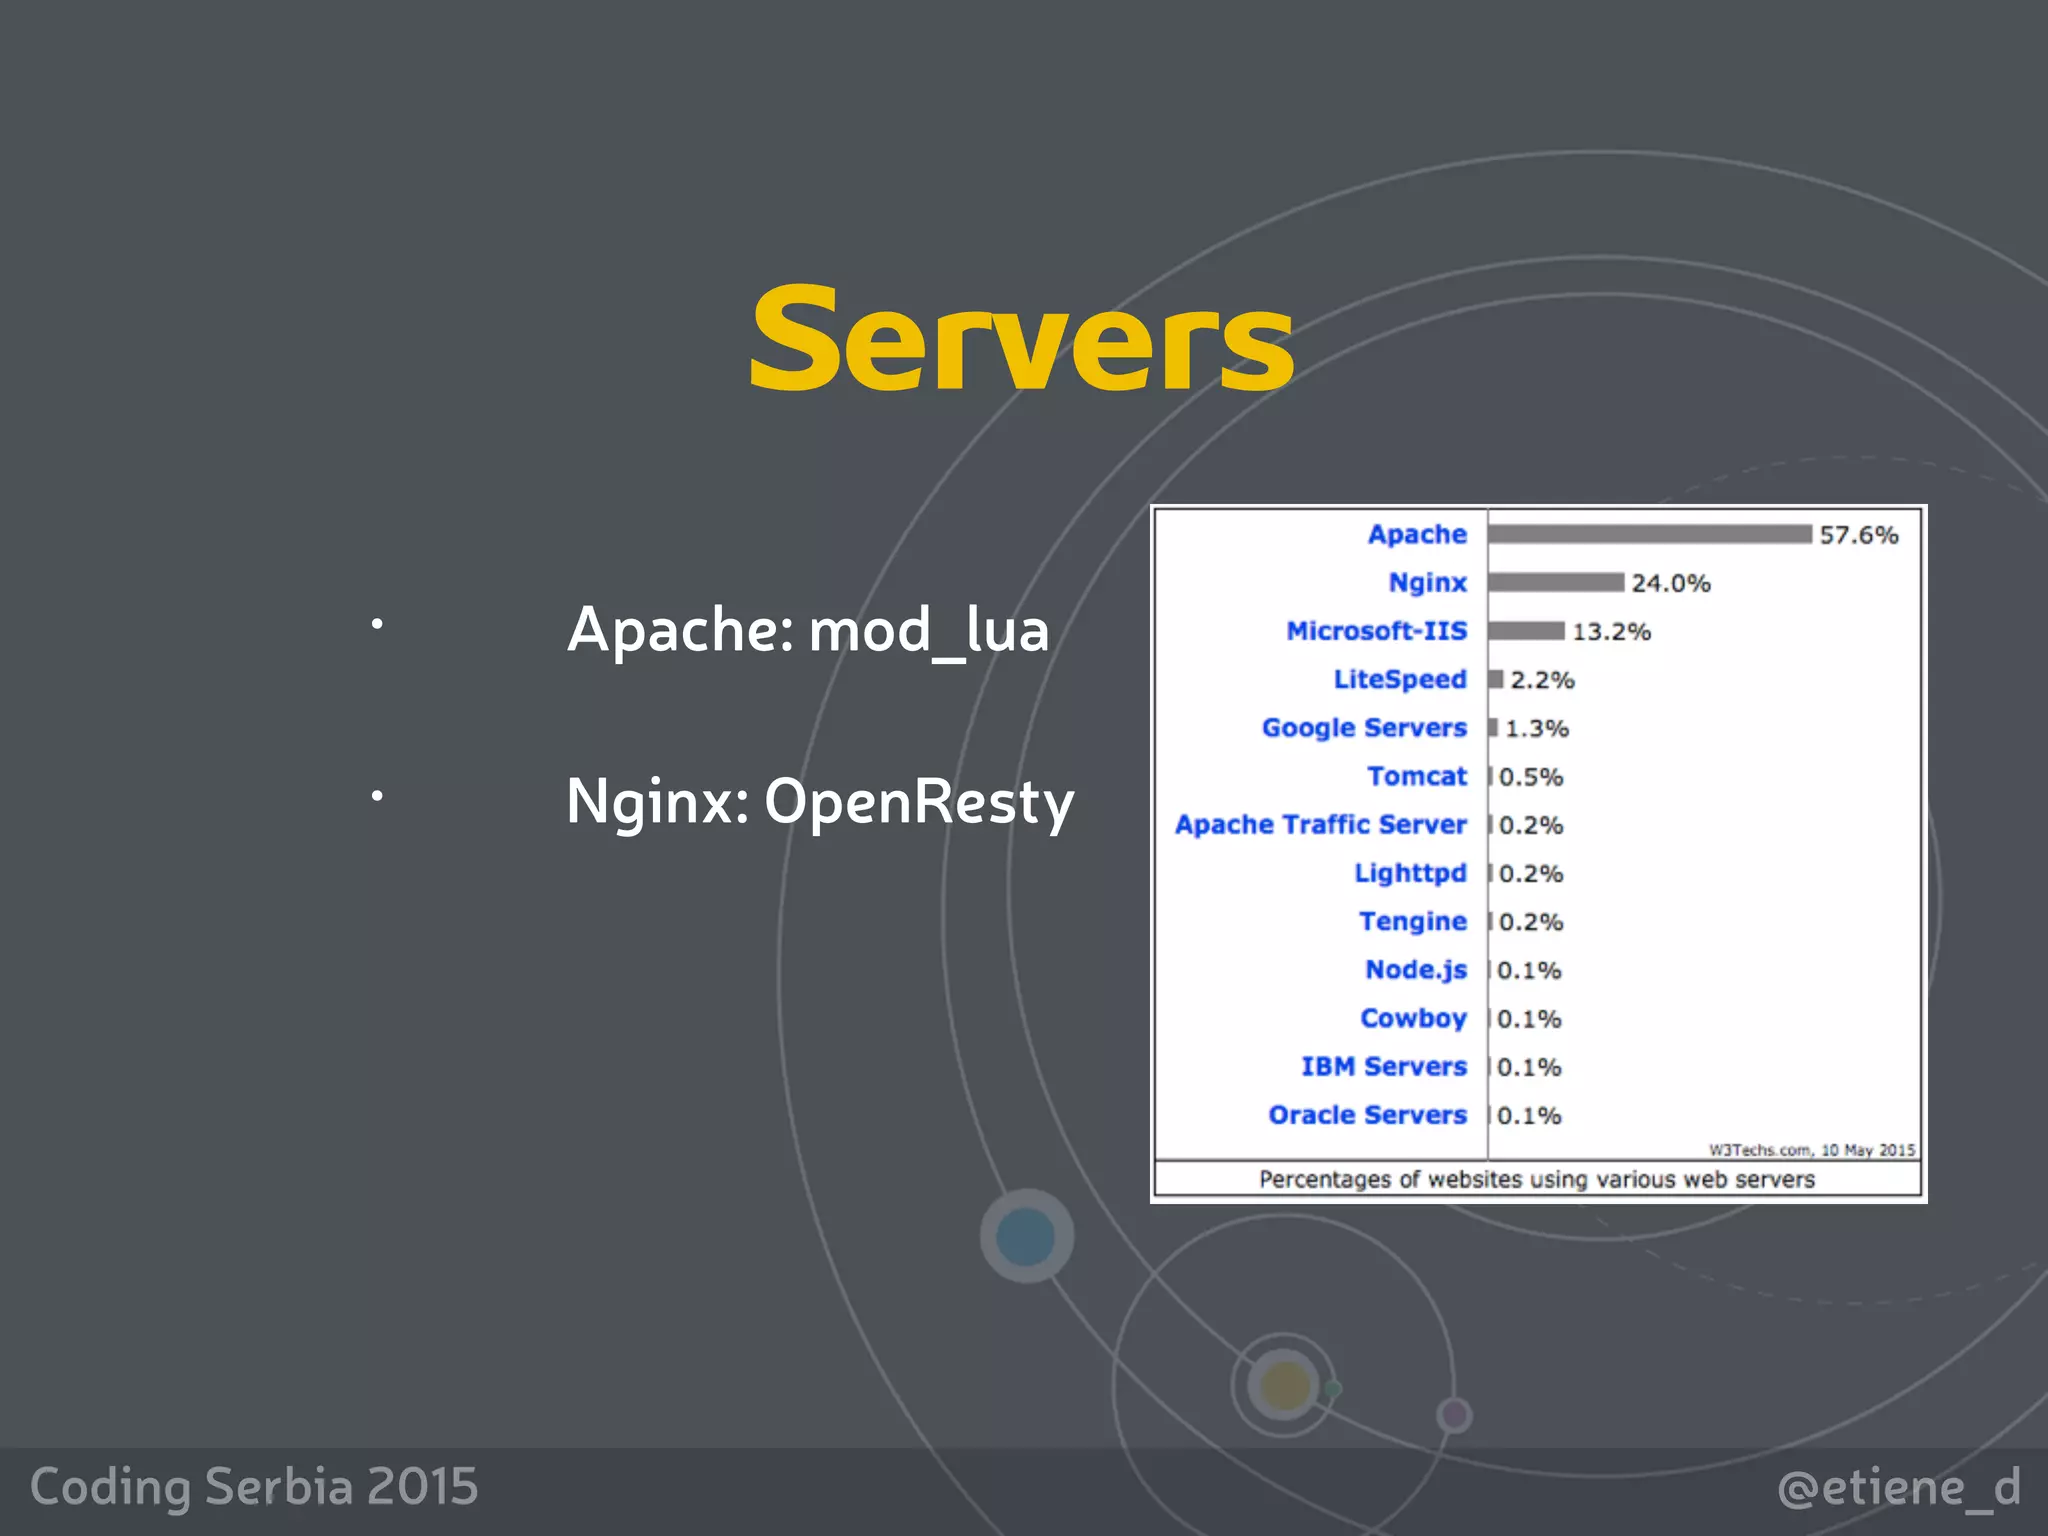Open the Apache link in the chart
The image size is (2048, 1536).
[1417, 534]
